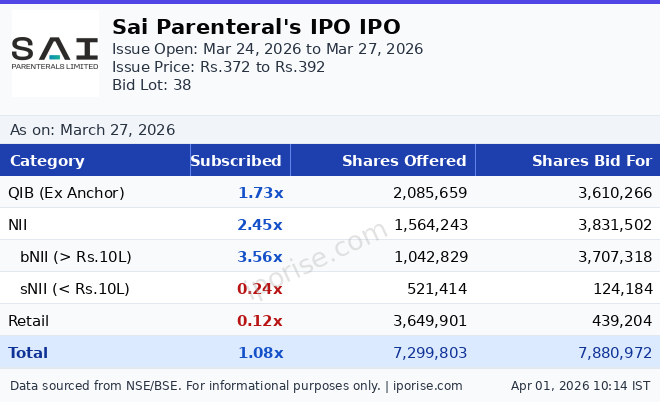Click the Shares Bid For header
The width and height of the screenshot is (660, 402).
[591, 161]
